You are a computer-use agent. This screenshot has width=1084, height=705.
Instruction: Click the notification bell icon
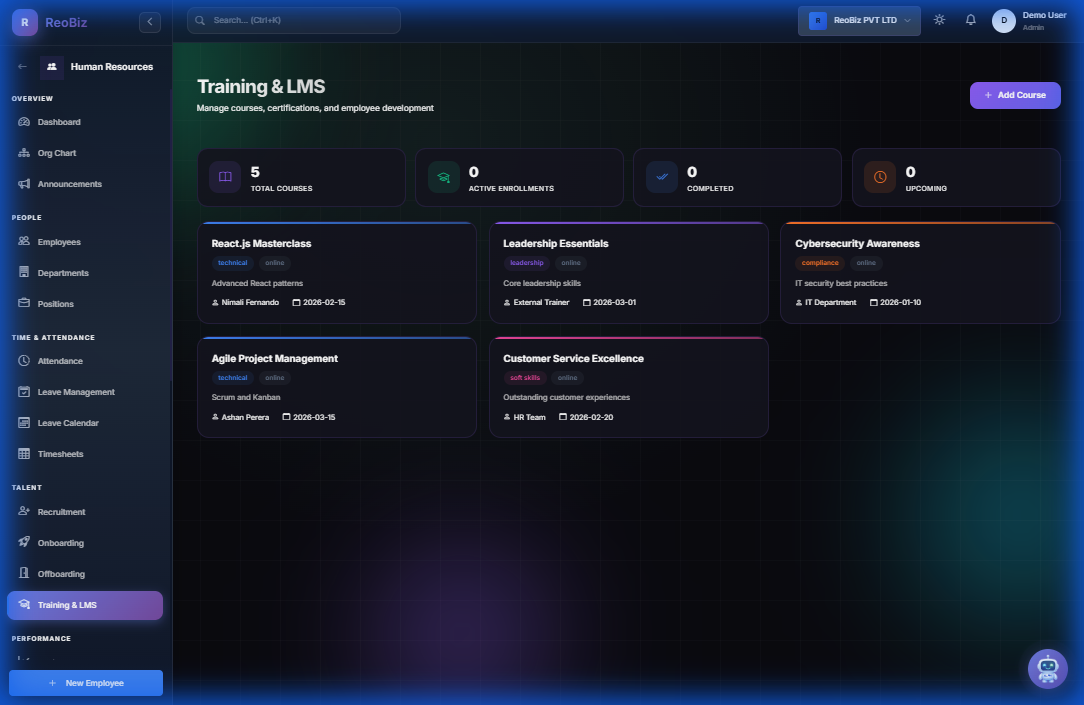[x=970, y=19]
